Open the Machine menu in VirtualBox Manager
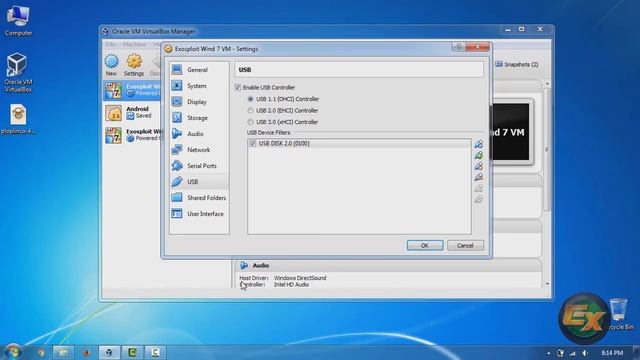 134,44
